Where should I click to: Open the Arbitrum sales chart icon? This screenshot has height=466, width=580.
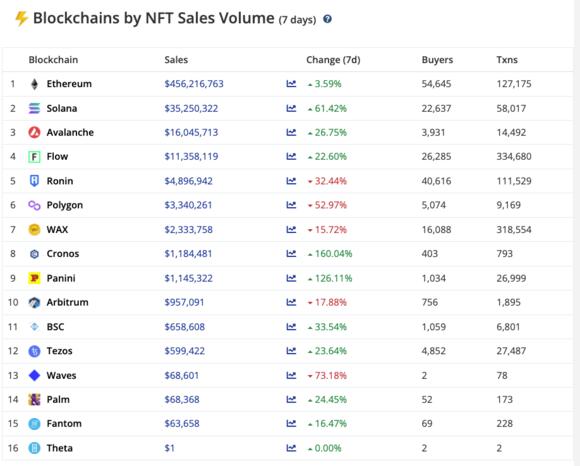coord(291,303)
